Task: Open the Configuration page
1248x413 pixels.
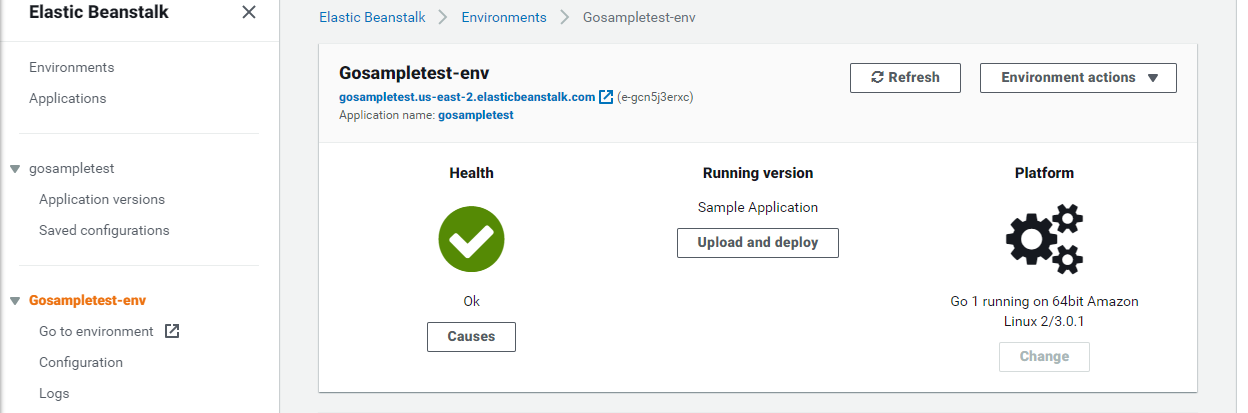Action: 81,362
